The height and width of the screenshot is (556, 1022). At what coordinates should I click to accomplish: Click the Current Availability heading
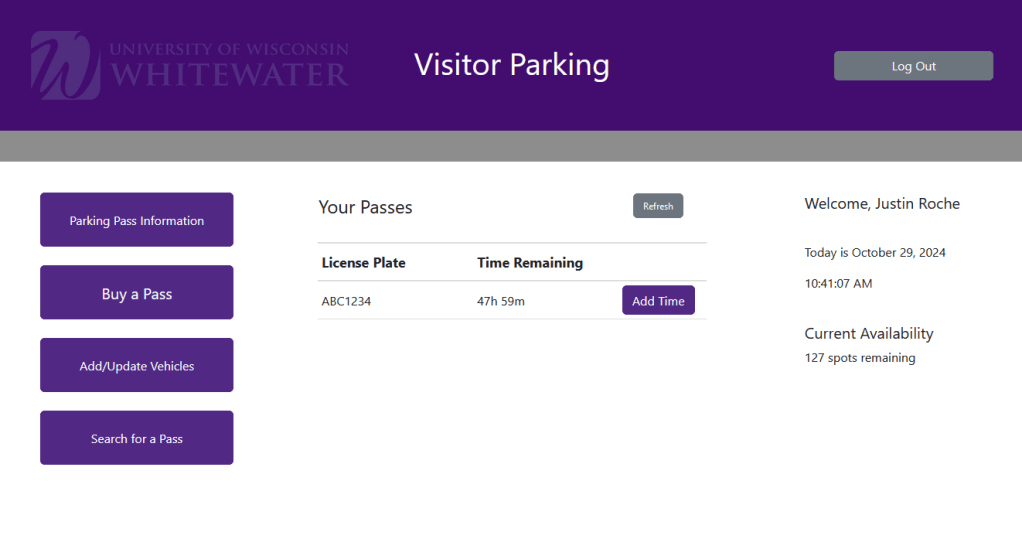[869, 333]
